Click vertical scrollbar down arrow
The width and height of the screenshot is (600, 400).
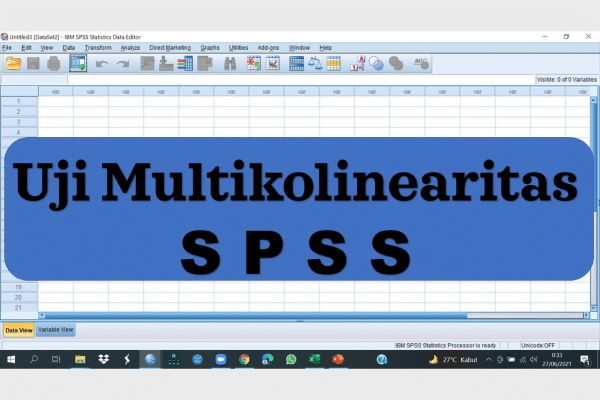pos(593,308)
